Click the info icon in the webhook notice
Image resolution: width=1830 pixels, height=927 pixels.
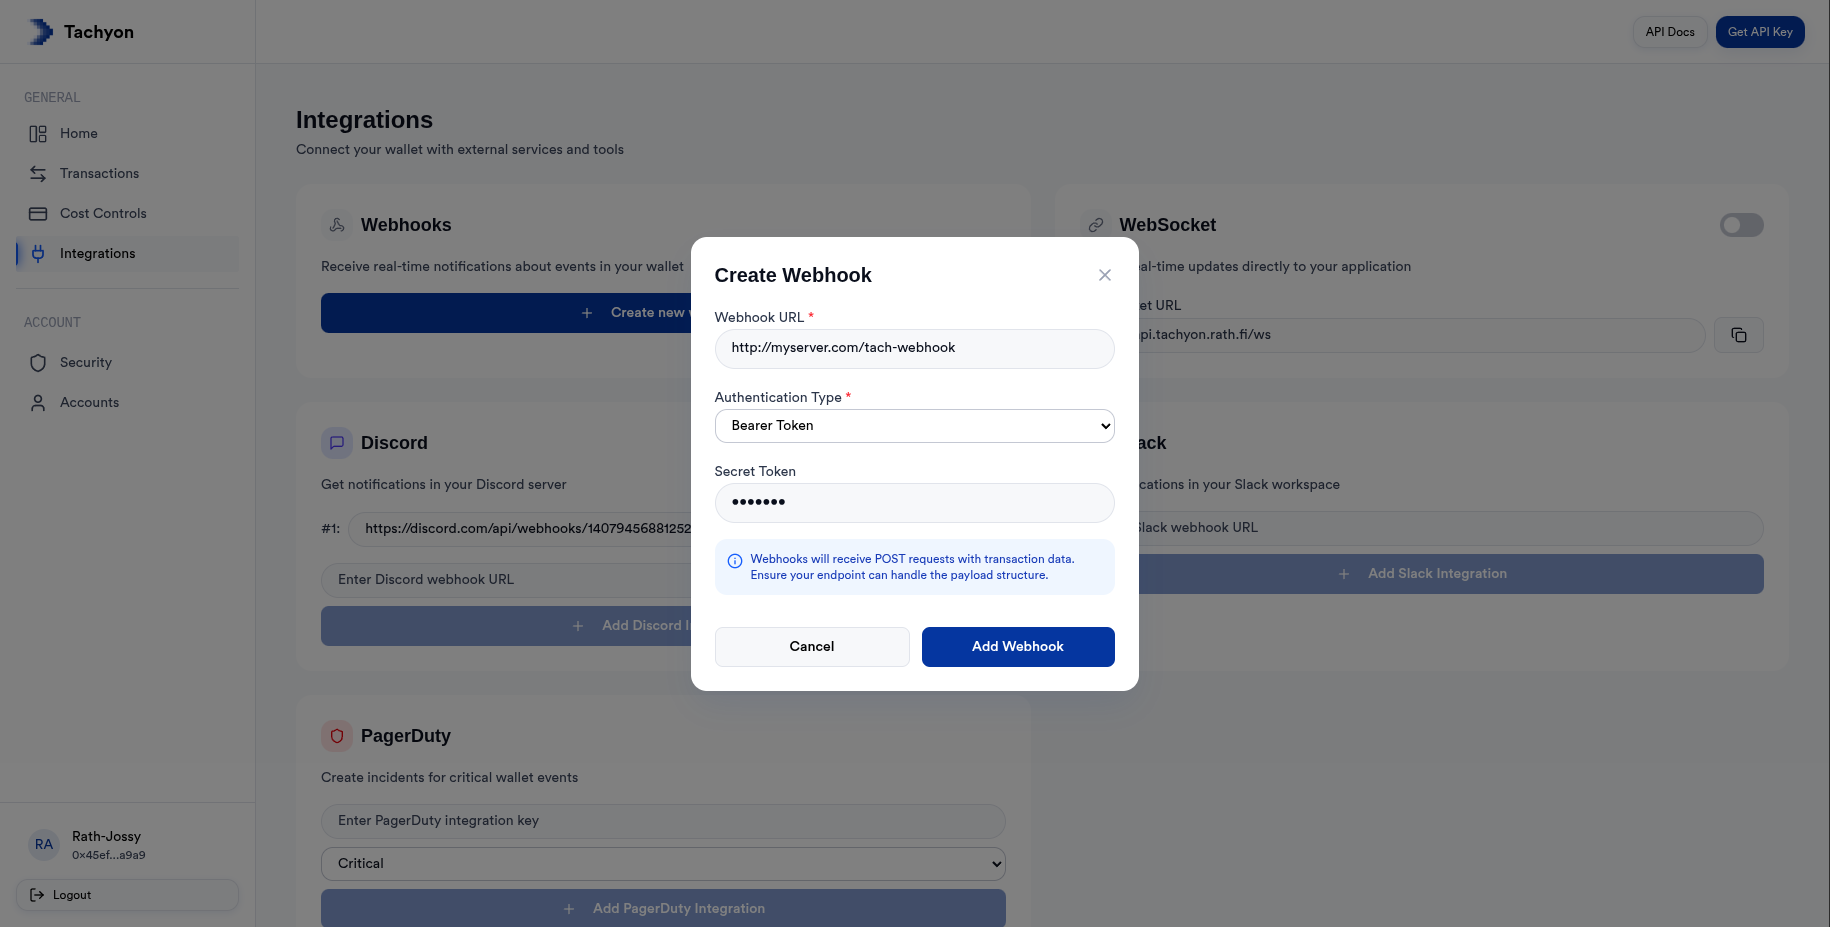coord(735,560)
